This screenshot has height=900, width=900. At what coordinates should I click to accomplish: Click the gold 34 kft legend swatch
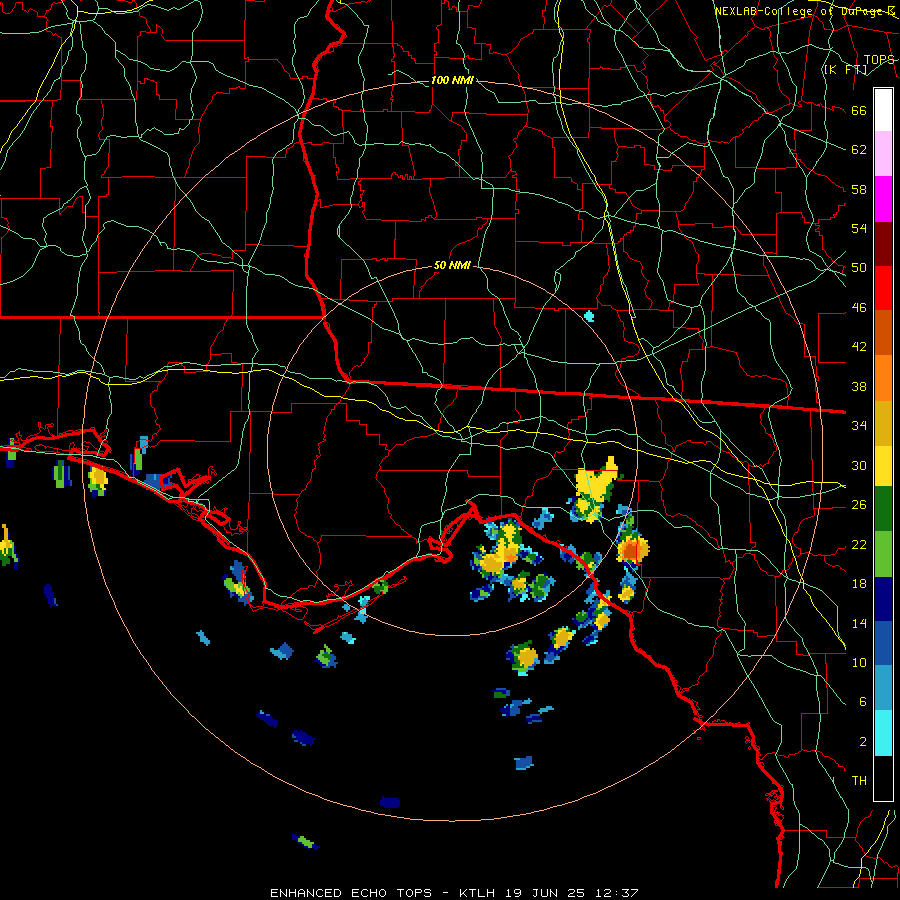click(883, 422)
